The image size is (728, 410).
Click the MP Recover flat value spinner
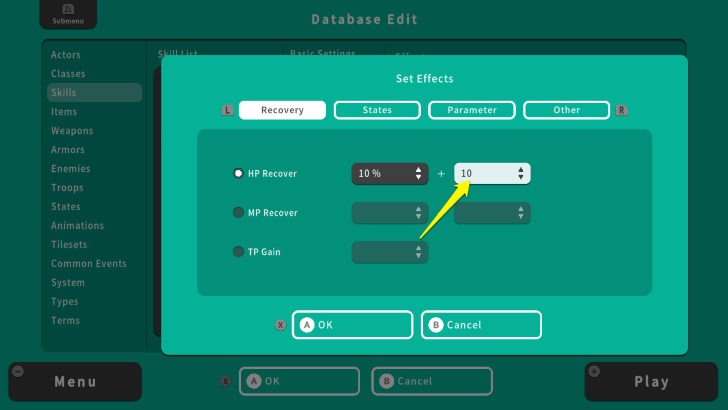point(492,213)
